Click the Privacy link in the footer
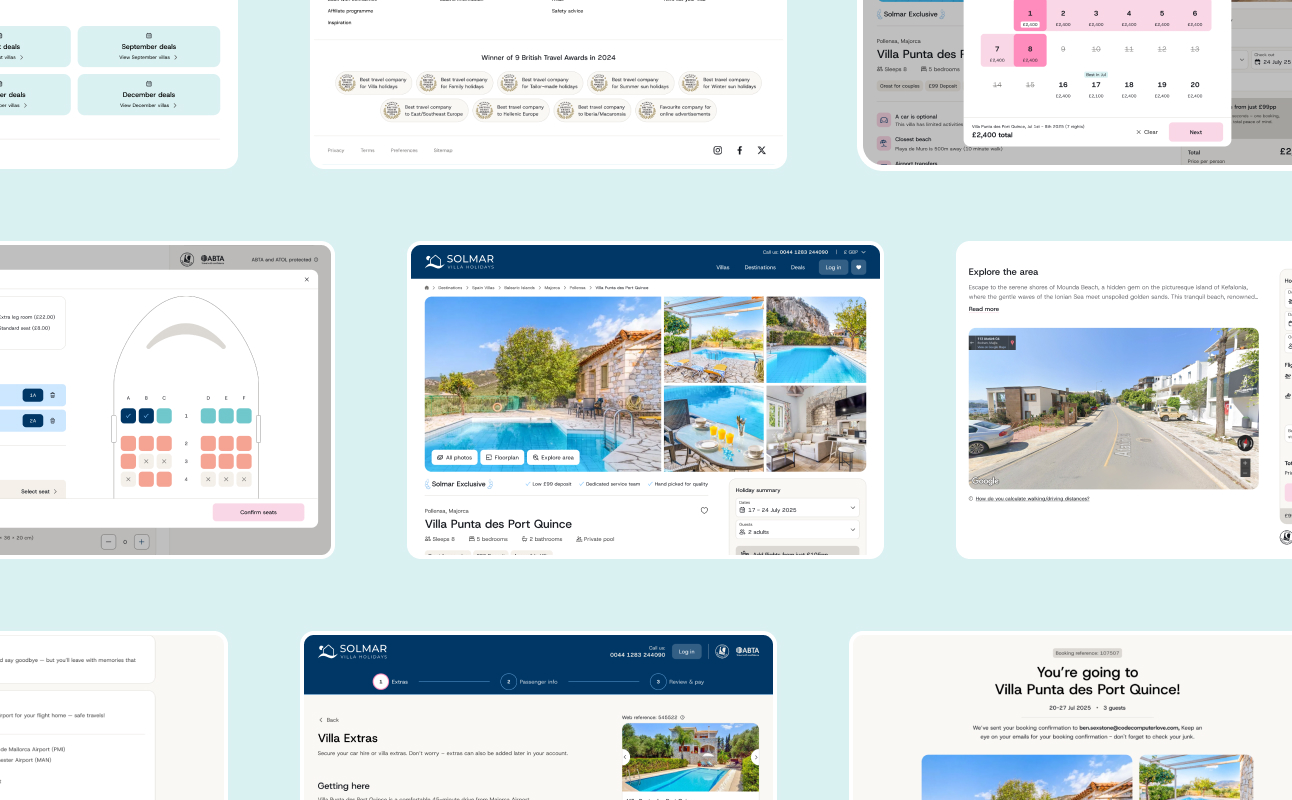This screenshot has height=800, width=1292. pyautogui.click(x=336, y=150)
